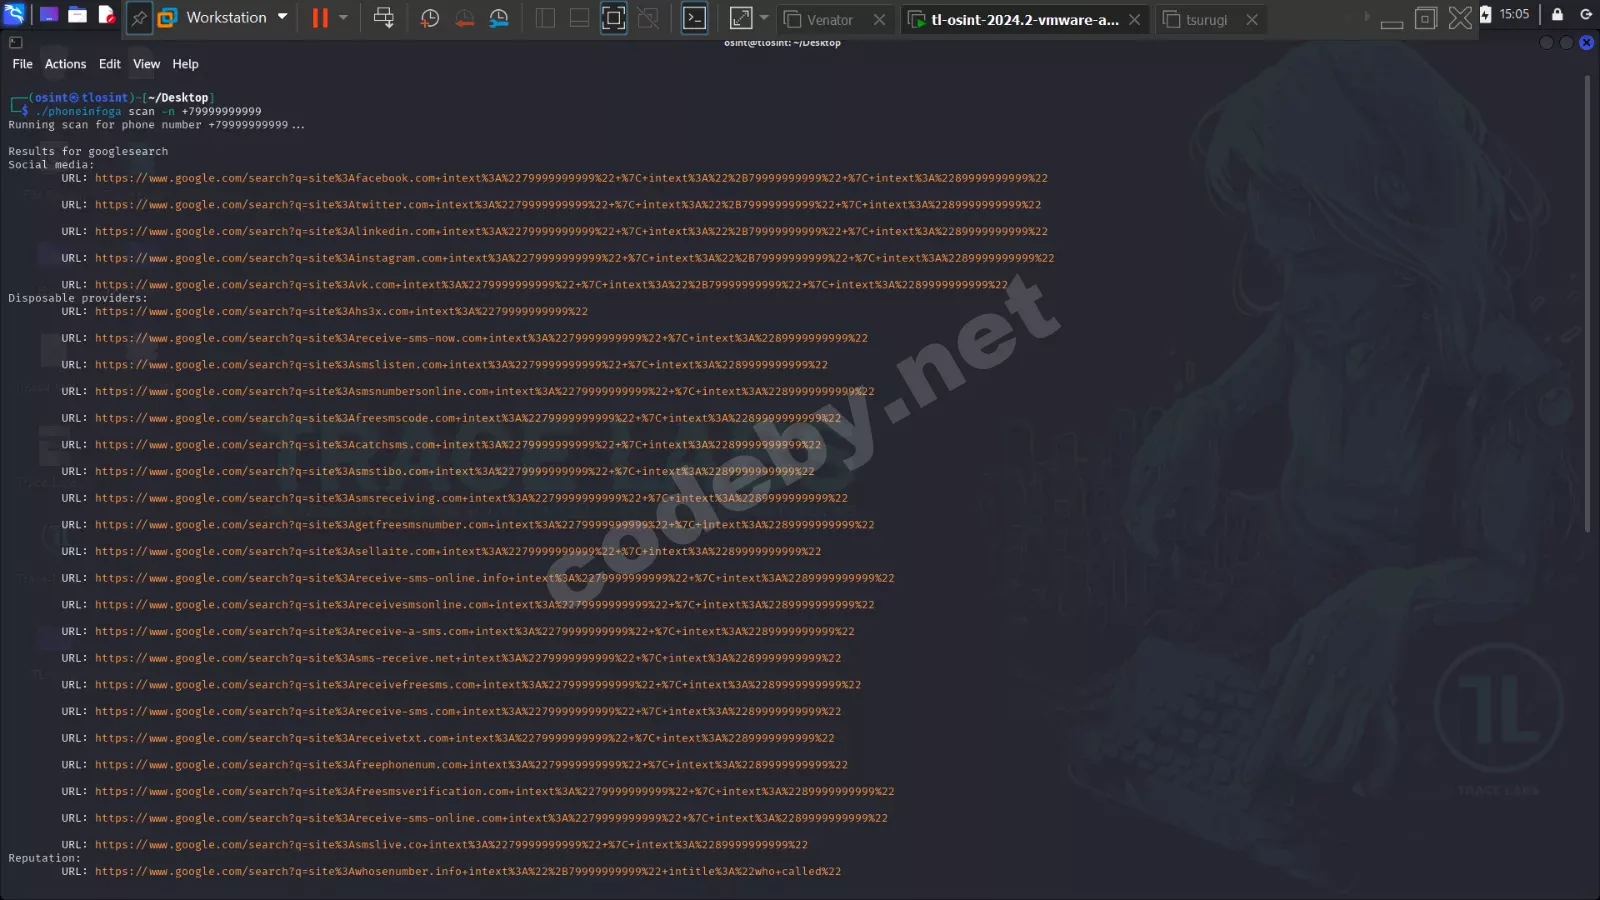Screen dimensions: 1600x900
Task: Open the Workstation menu dropdown
Action: pos(281,17)
